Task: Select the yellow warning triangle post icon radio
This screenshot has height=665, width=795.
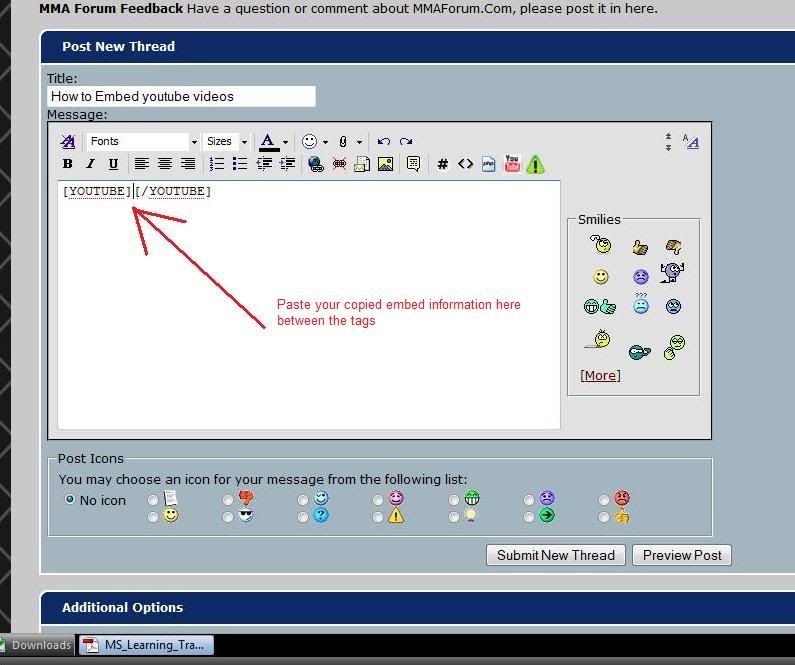Action: [x=378, y=517]
